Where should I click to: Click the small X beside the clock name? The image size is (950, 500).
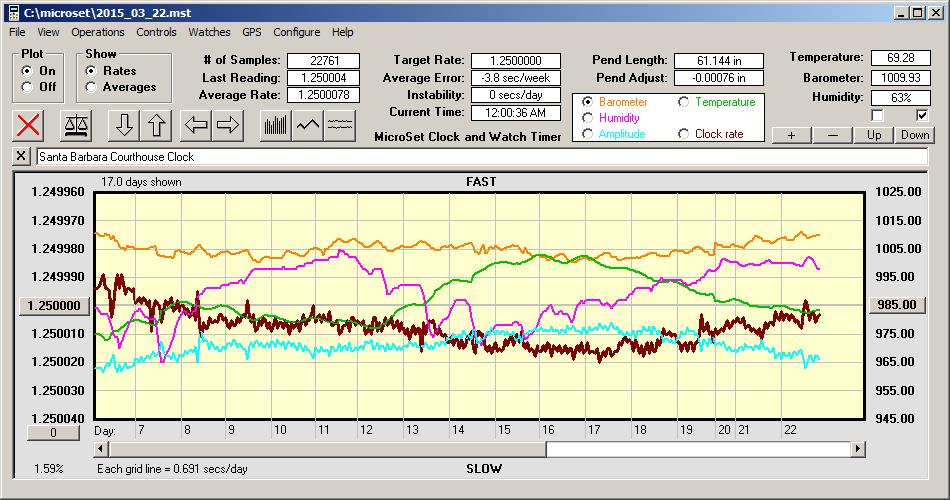pos(21,156)
